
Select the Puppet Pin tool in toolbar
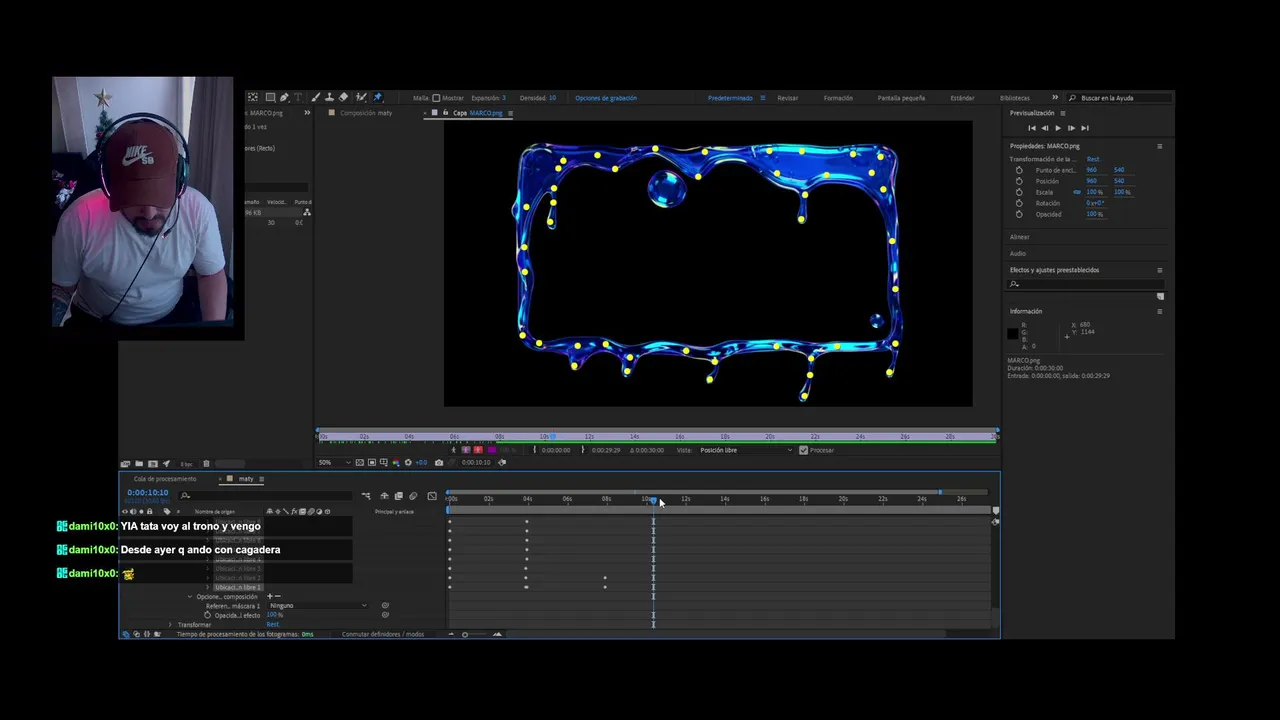click(x=377, y=98)
